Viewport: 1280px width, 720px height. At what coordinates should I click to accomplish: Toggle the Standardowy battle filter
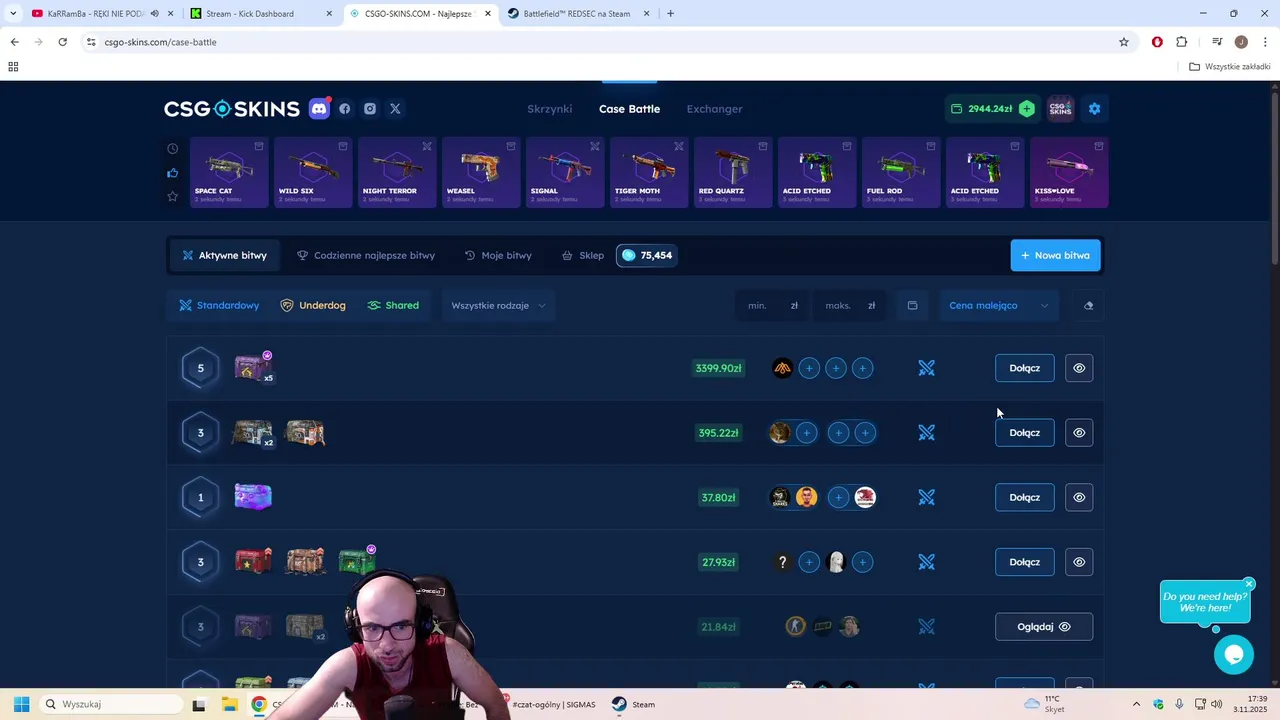tap(219, 306)
